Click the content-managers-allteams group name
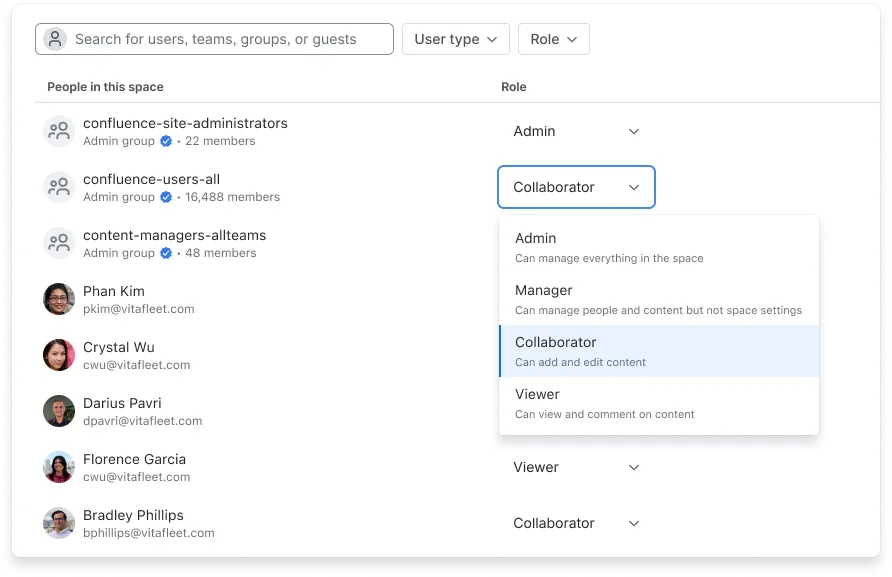The image size is (892, 577). (x=175, y=236)
